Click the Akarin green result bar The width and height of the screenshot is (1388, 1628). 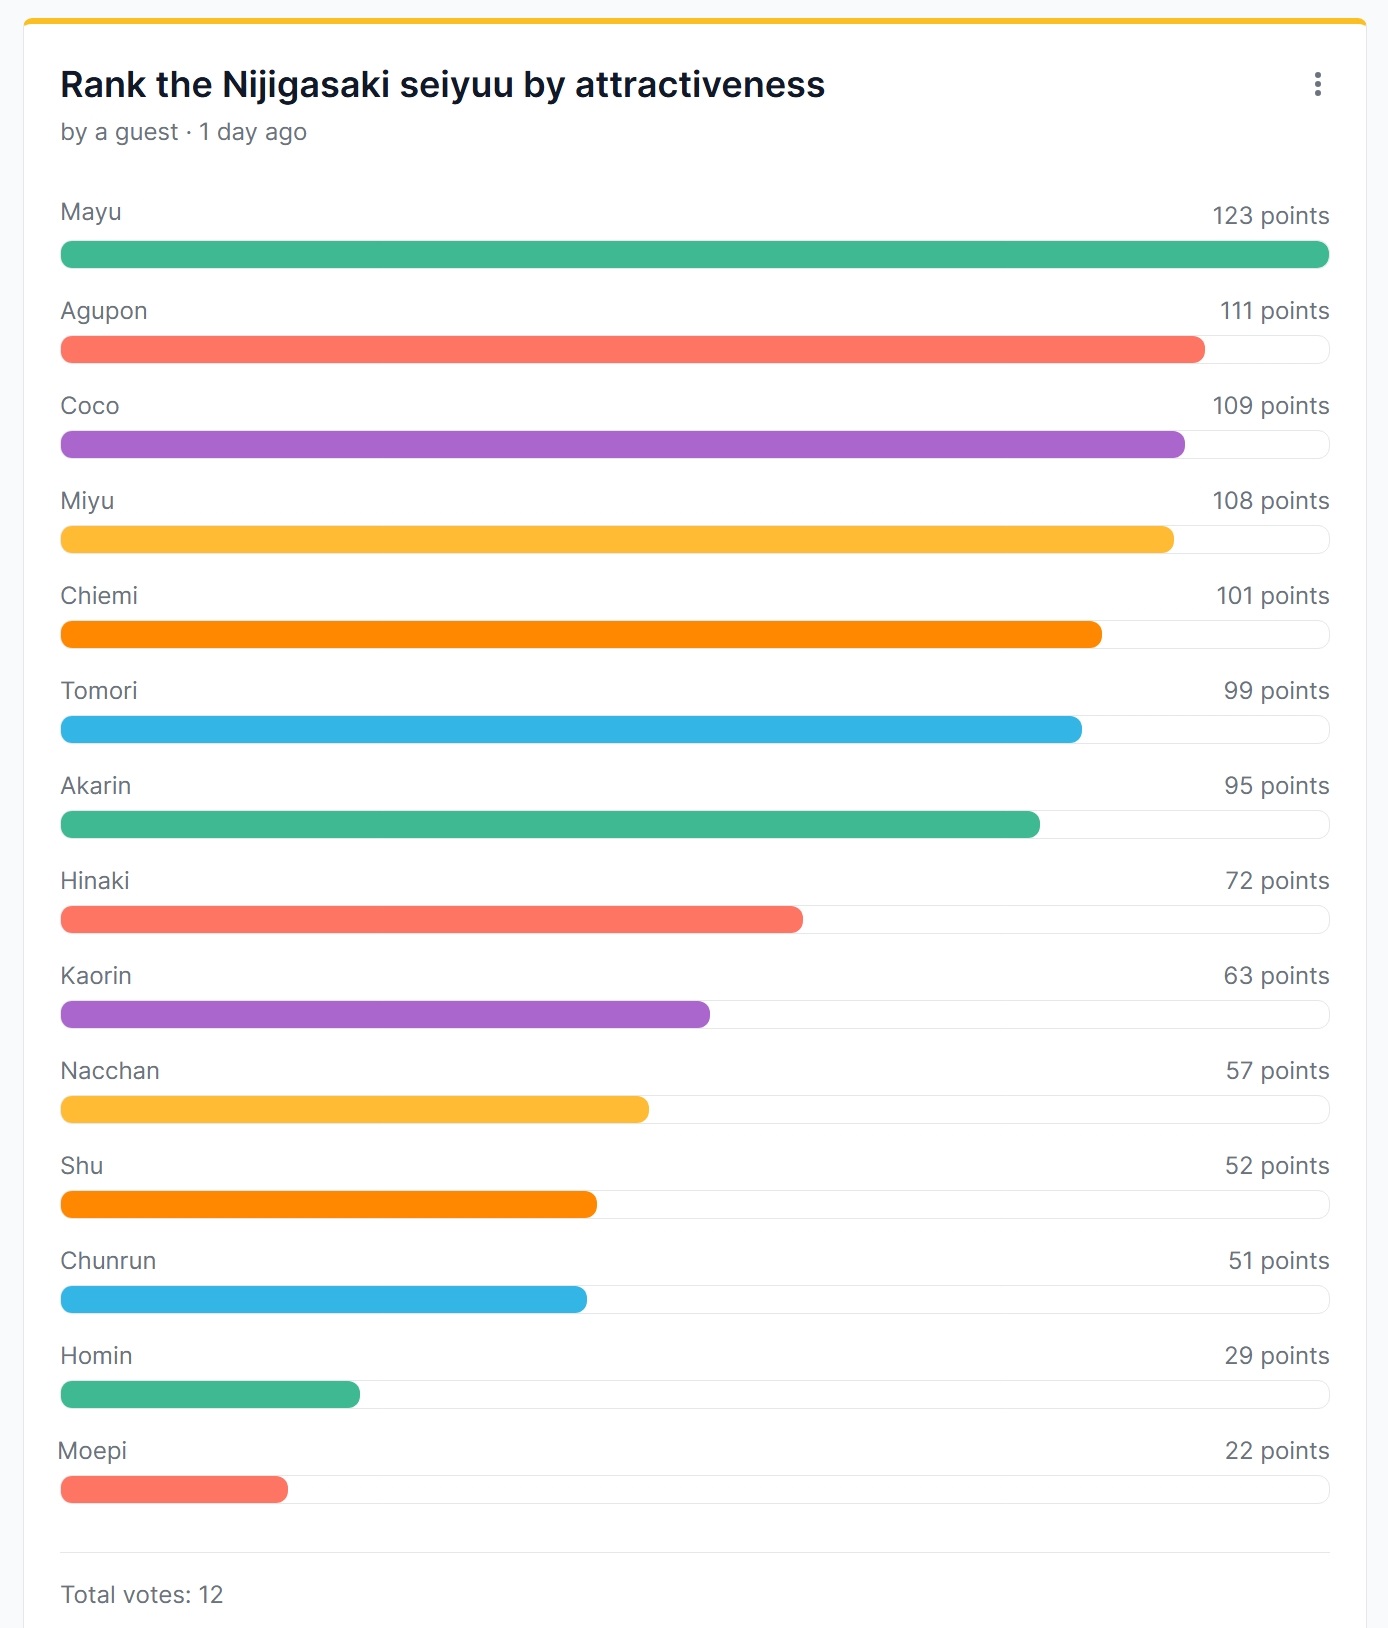550,825
